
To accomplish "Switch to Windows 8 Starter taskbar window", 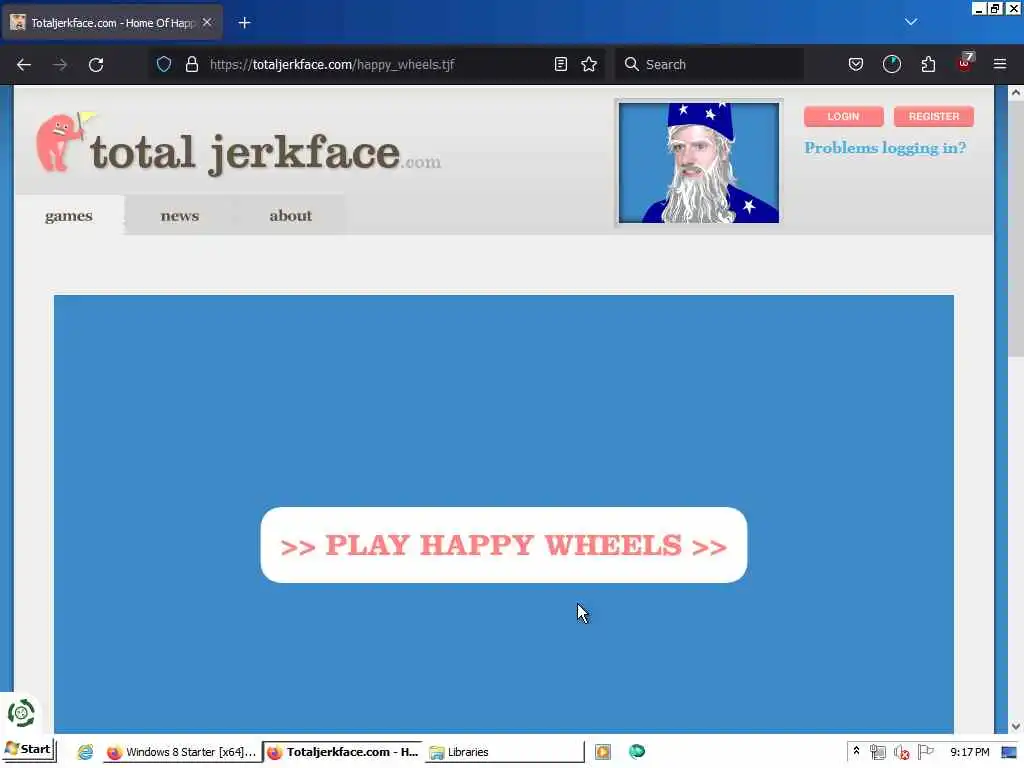I will [x=182, y=752].
